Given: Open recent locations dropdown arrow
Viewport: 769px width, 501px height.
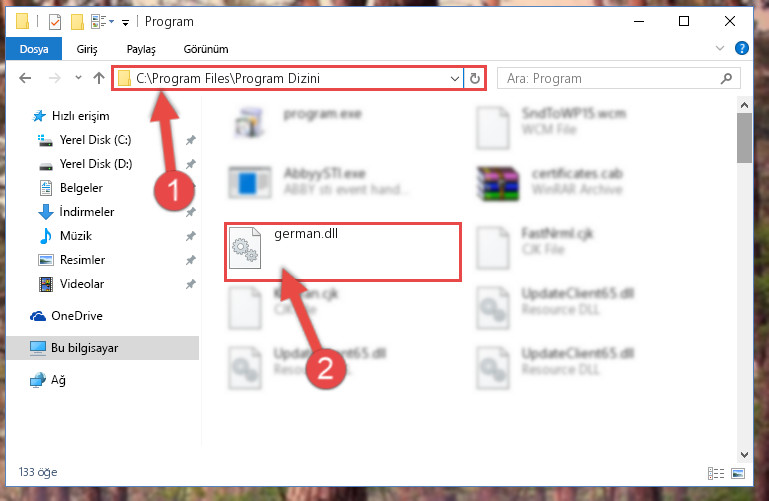Looking at the screenshot, I should (x=78, y=78).
